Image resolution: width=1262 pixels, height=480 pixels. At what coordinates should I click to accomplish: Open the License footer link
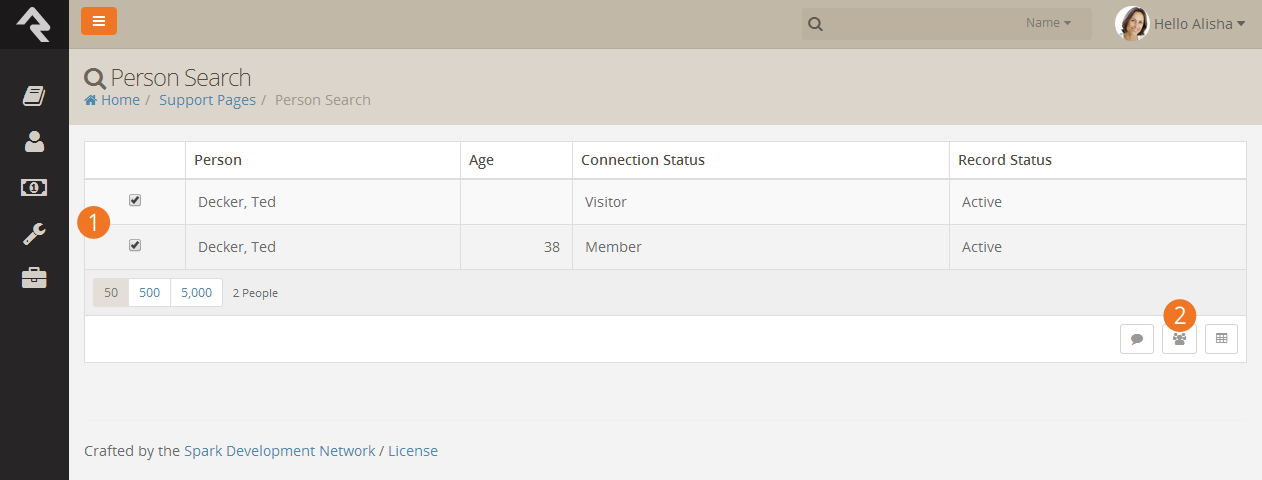(x=413, y=451)
